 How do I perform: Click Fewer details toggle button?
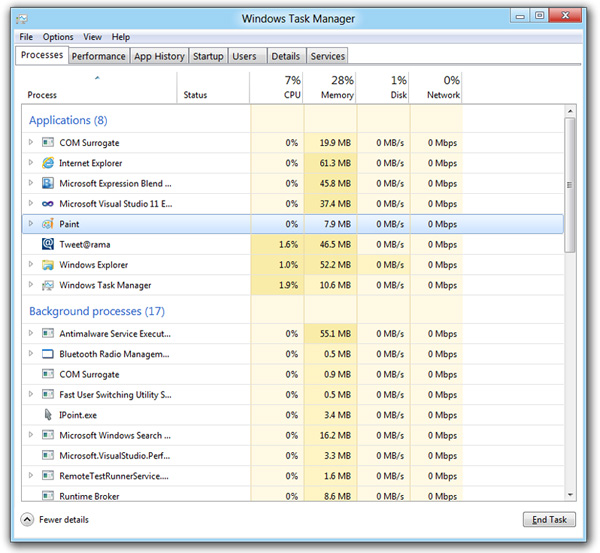(x=54, y=520)
